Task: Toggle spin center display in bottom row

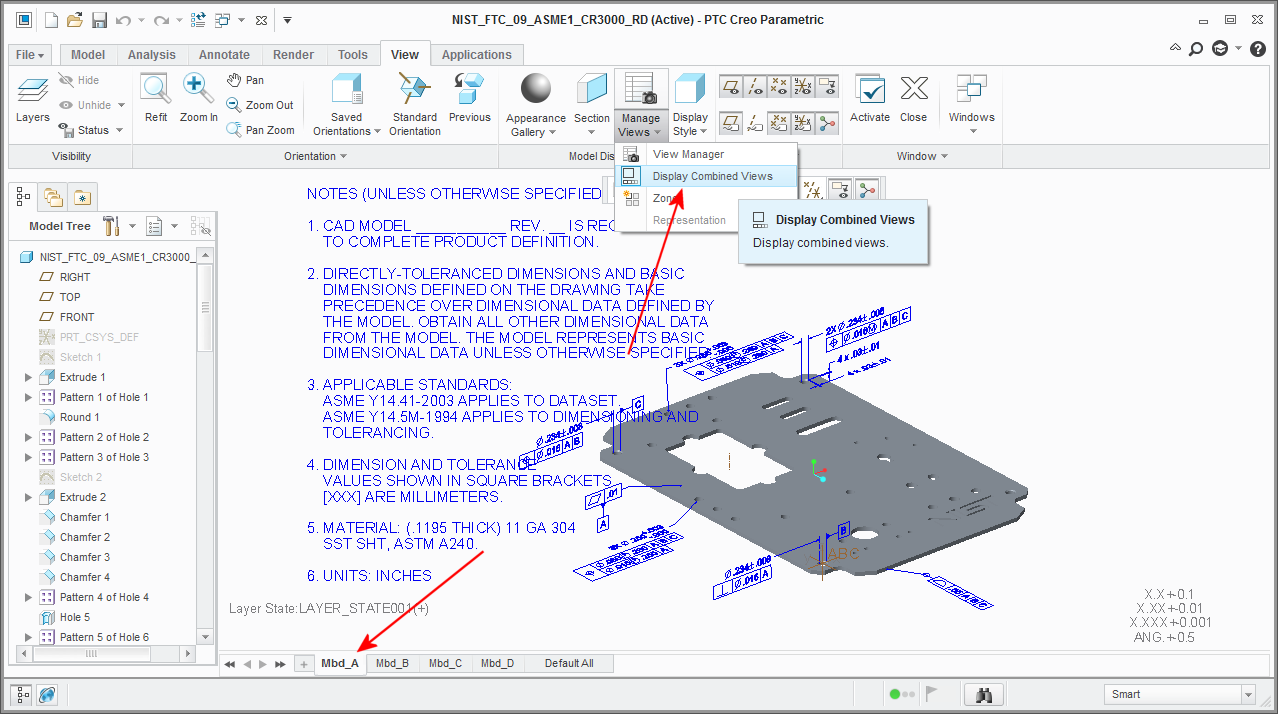Action: point(827,123)
